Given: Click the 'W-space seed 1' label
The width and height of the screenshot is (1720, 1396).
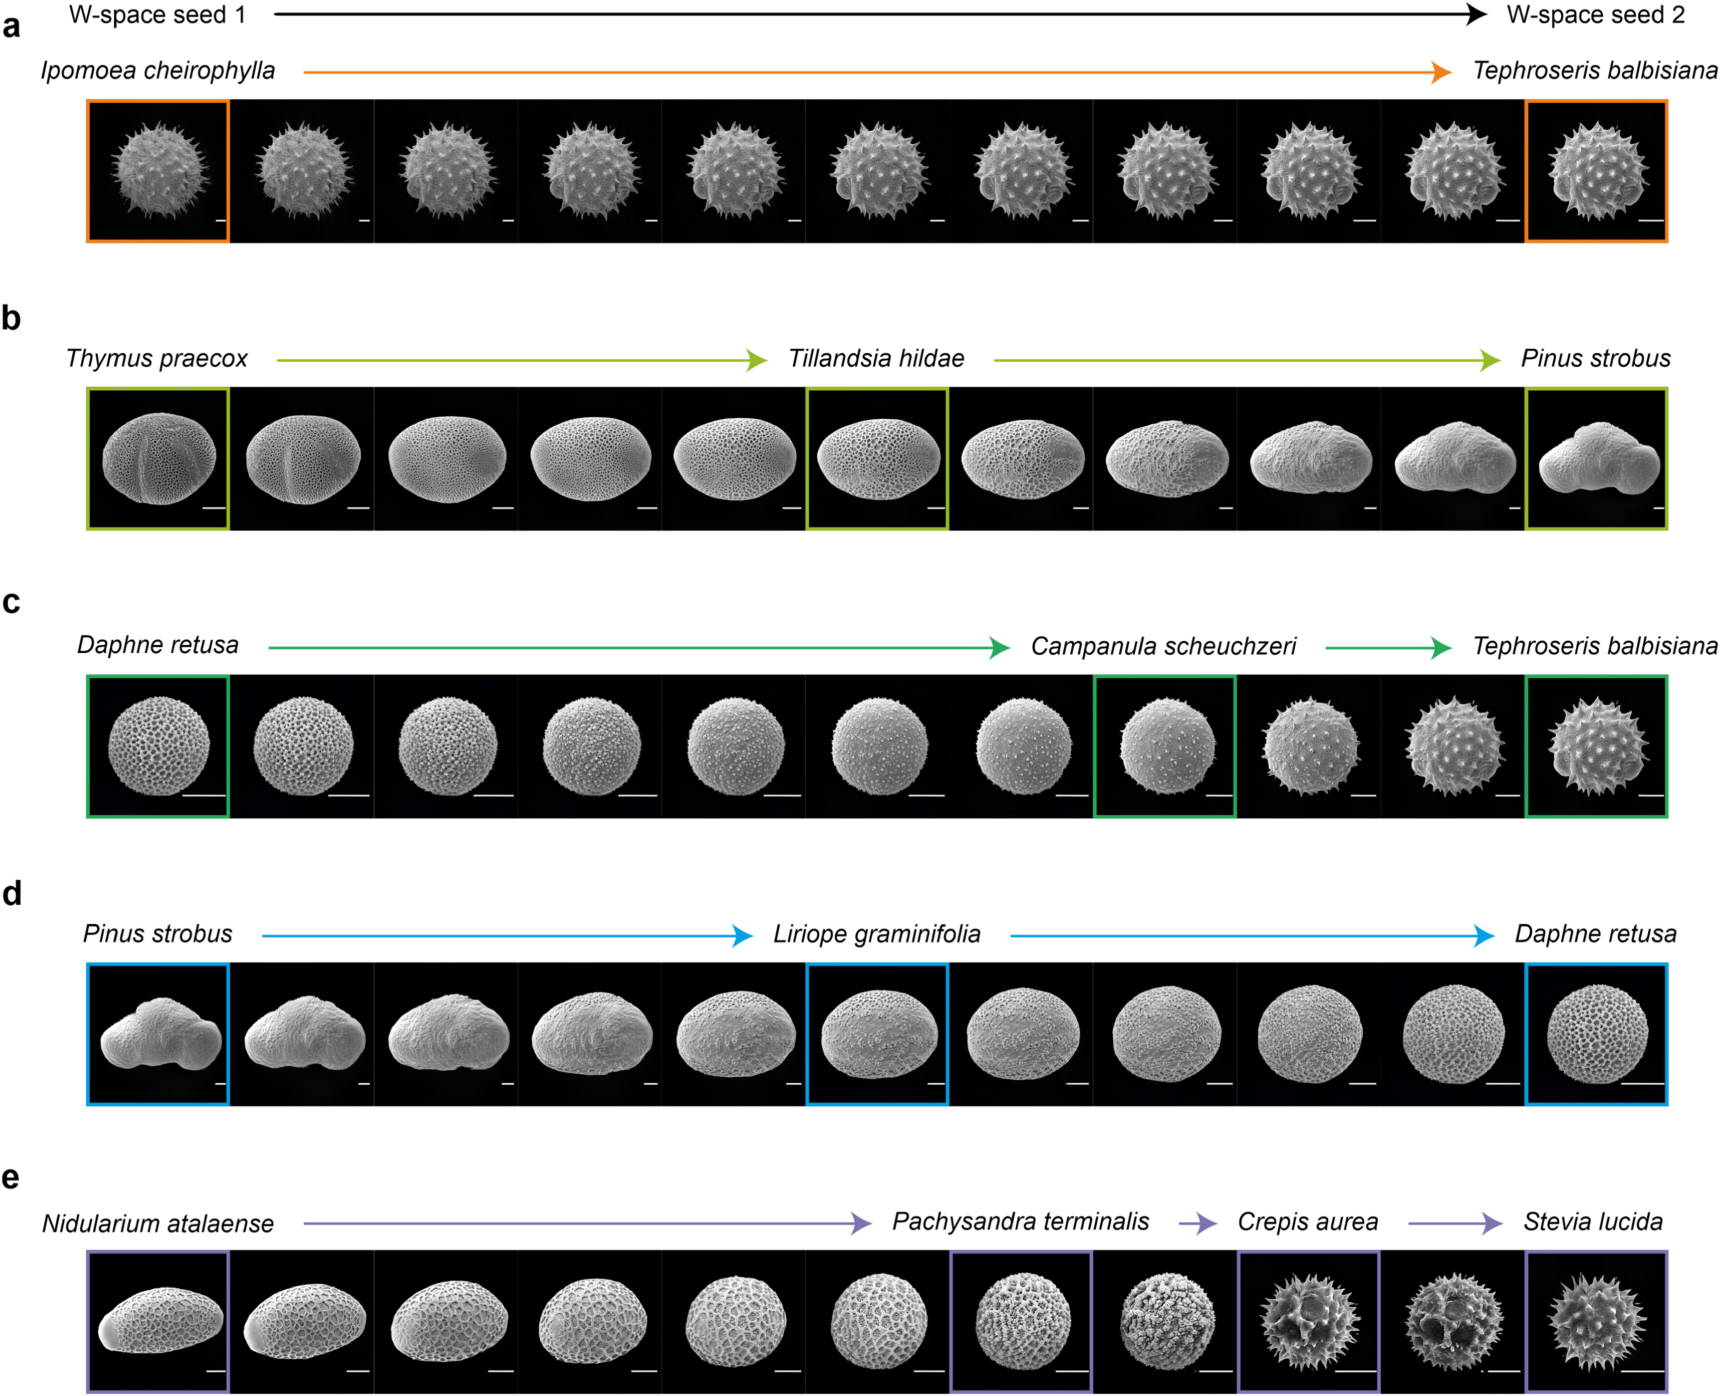Looking at the screenshot, I should pos(156,15).
